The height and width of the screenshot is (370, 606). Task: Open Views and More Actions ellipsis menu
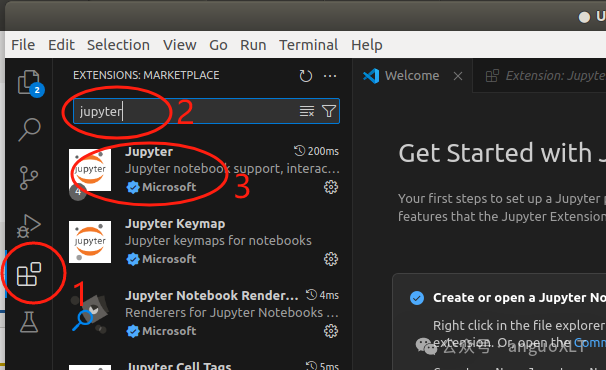330,76
